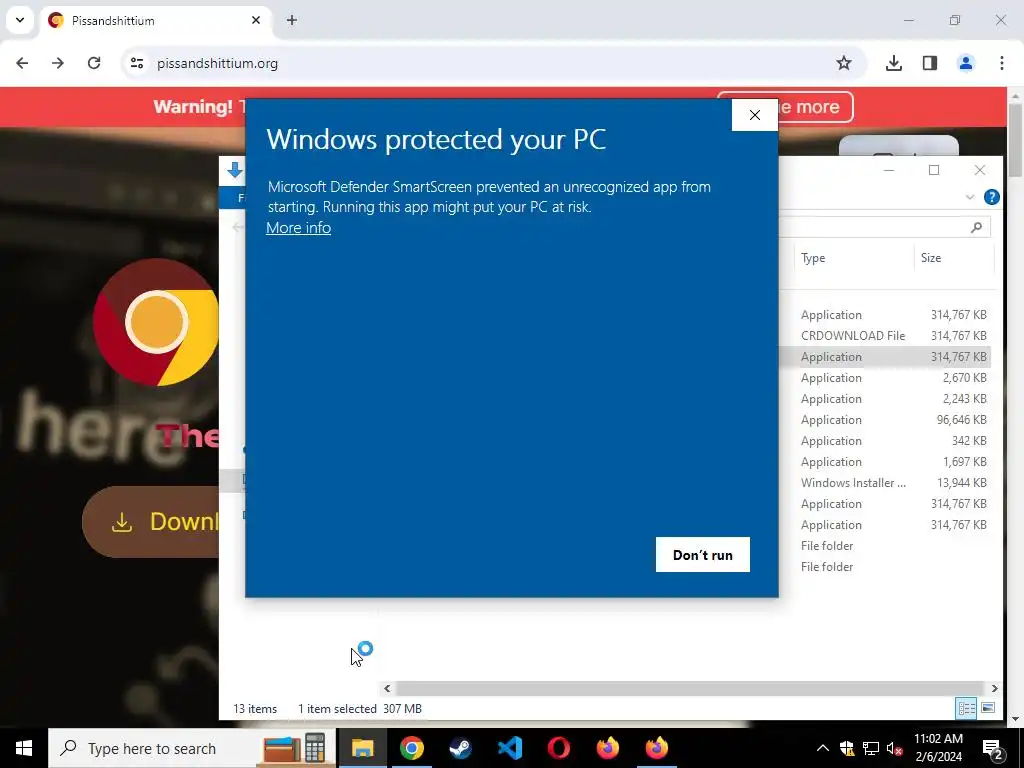The image size is (1024, 768).
Task: Switch File Explorer to large icons view
Action: tap(988, 708)
